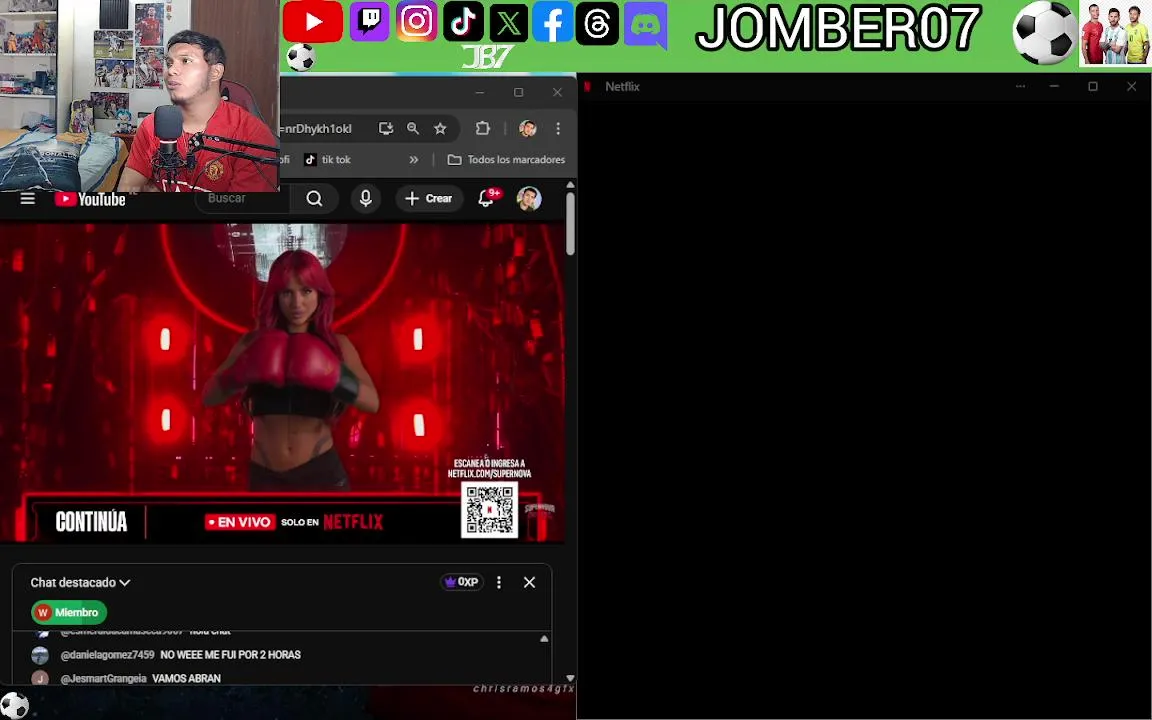Click the Threads icon in stream banner
Viewport: 1152px width, 720px height.
[597, 24]
